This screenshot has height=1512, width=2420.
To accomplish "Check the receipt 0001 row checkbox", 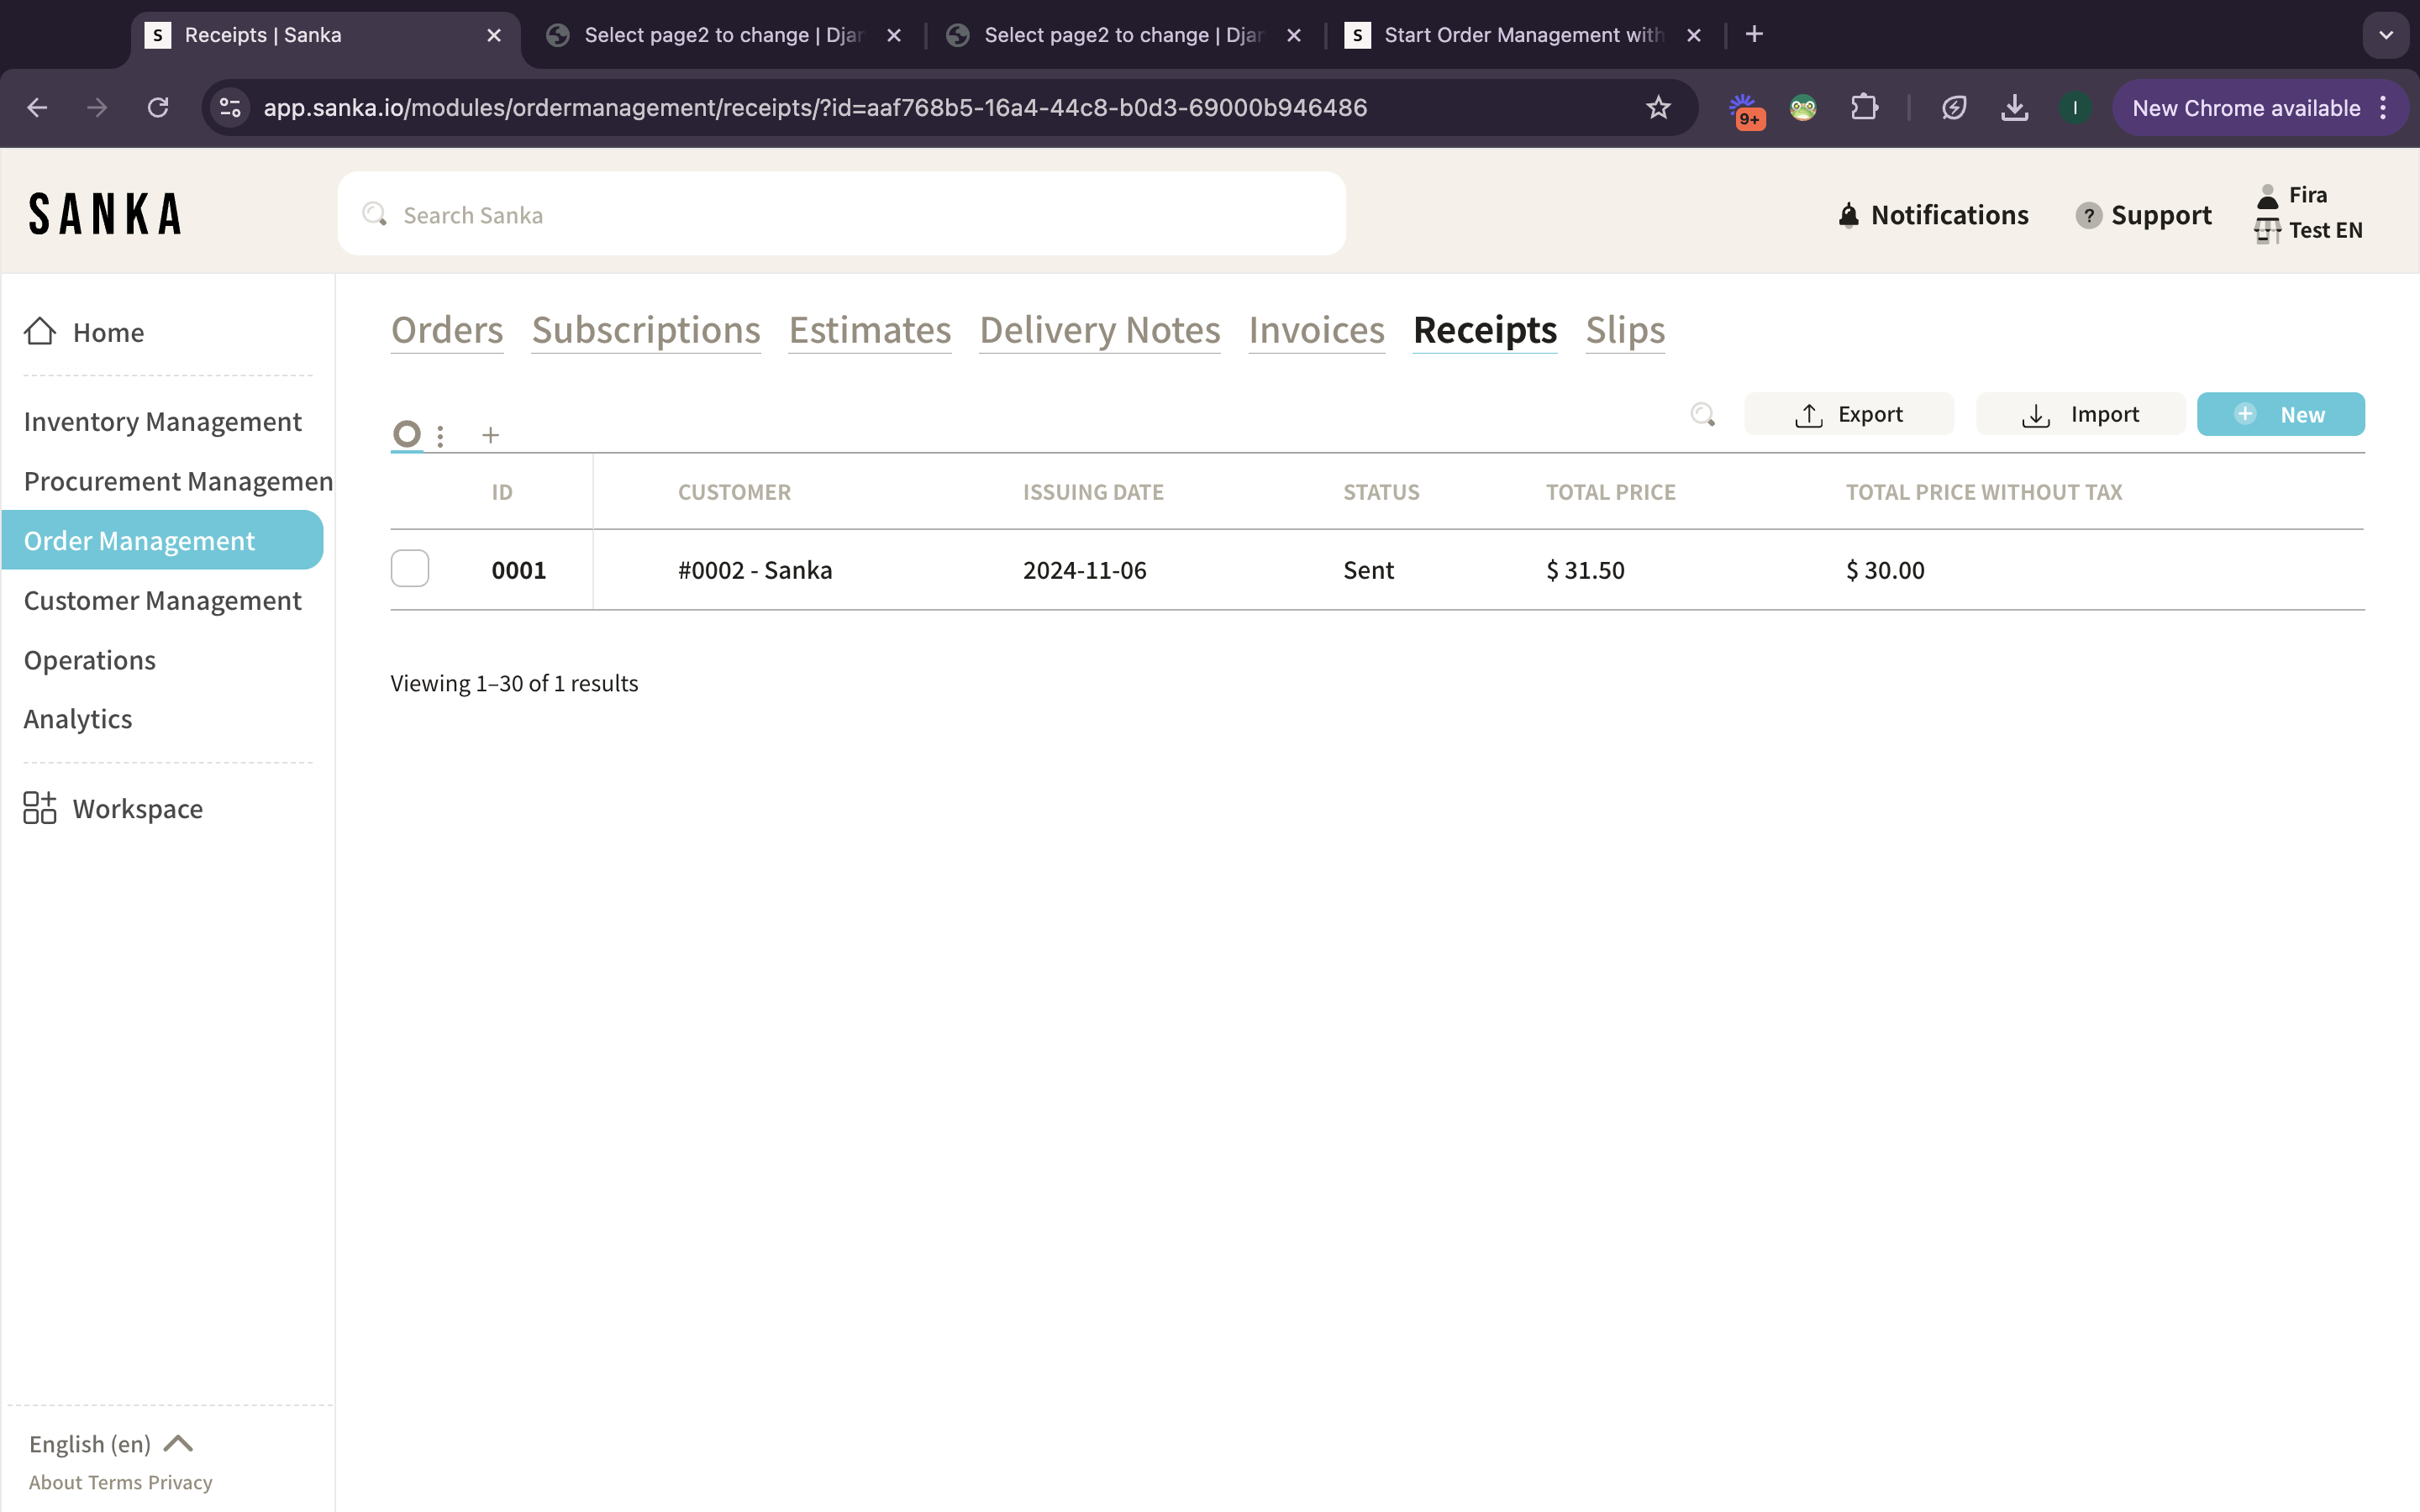I will 410,569.
